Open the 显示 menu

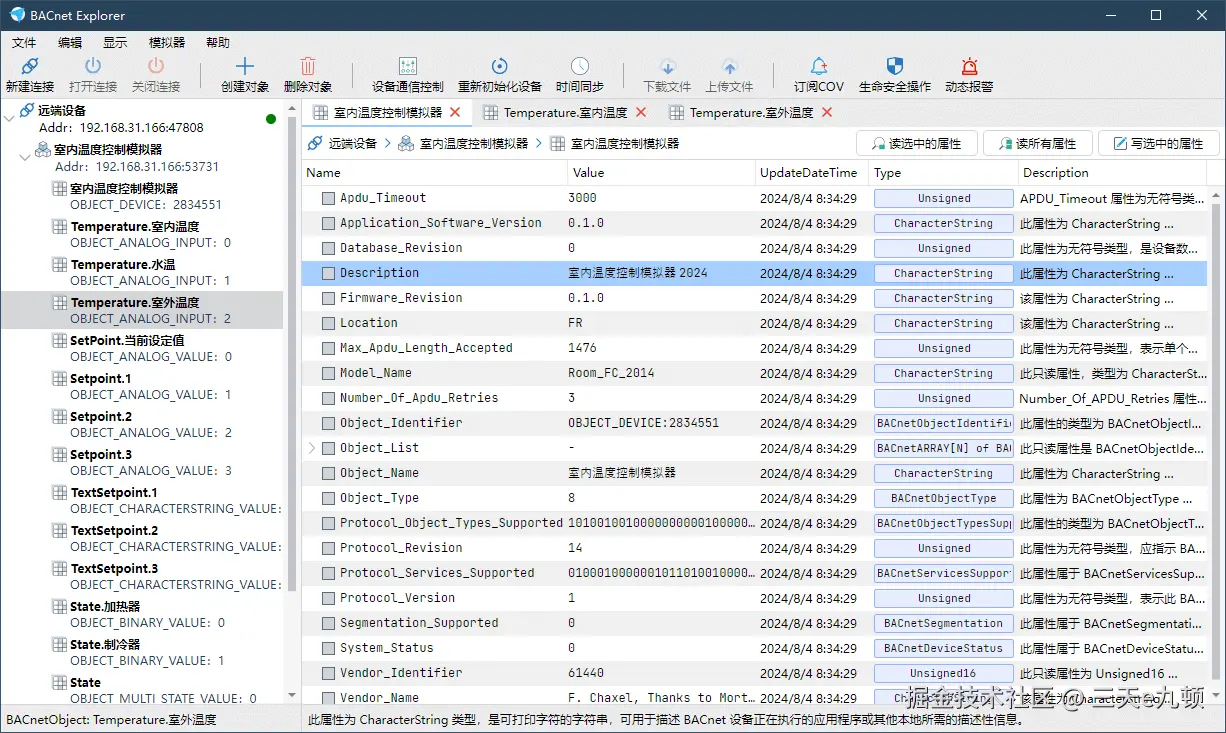pyautogui.click(x=115, y=43)
